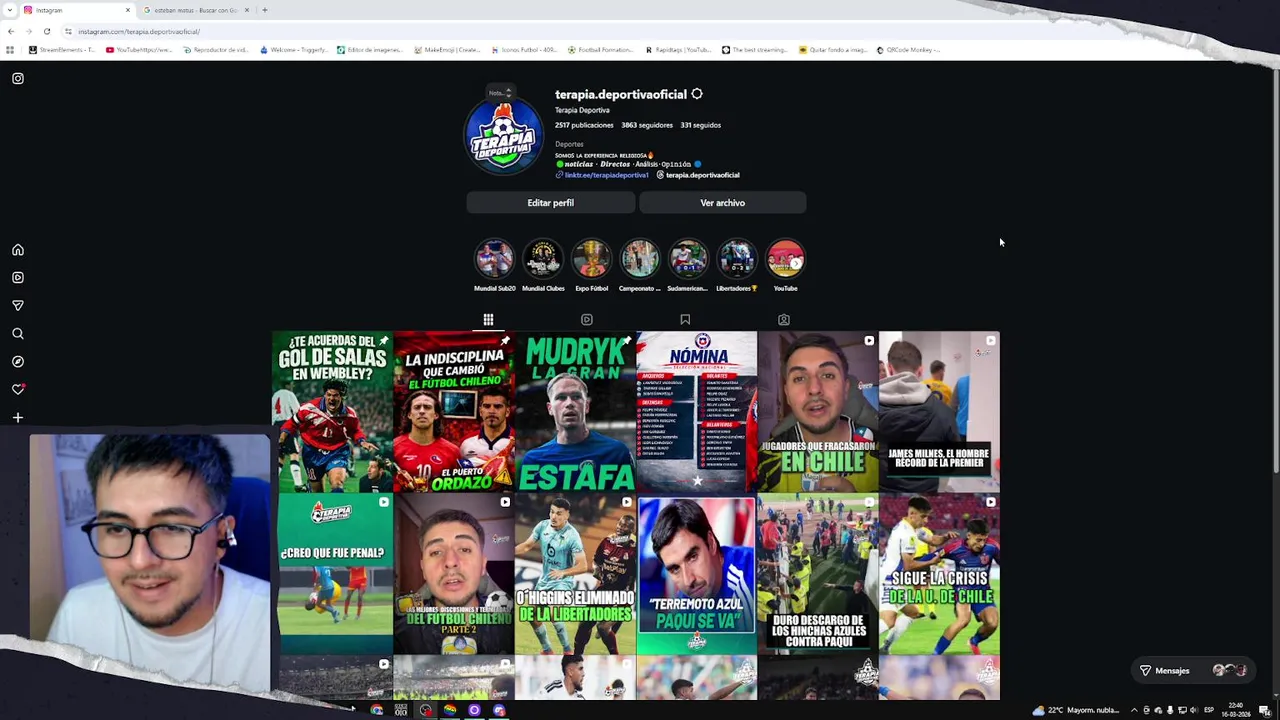Click the browser reload button
Viewport: 1280px width, 720px height.
click(46, 31)
